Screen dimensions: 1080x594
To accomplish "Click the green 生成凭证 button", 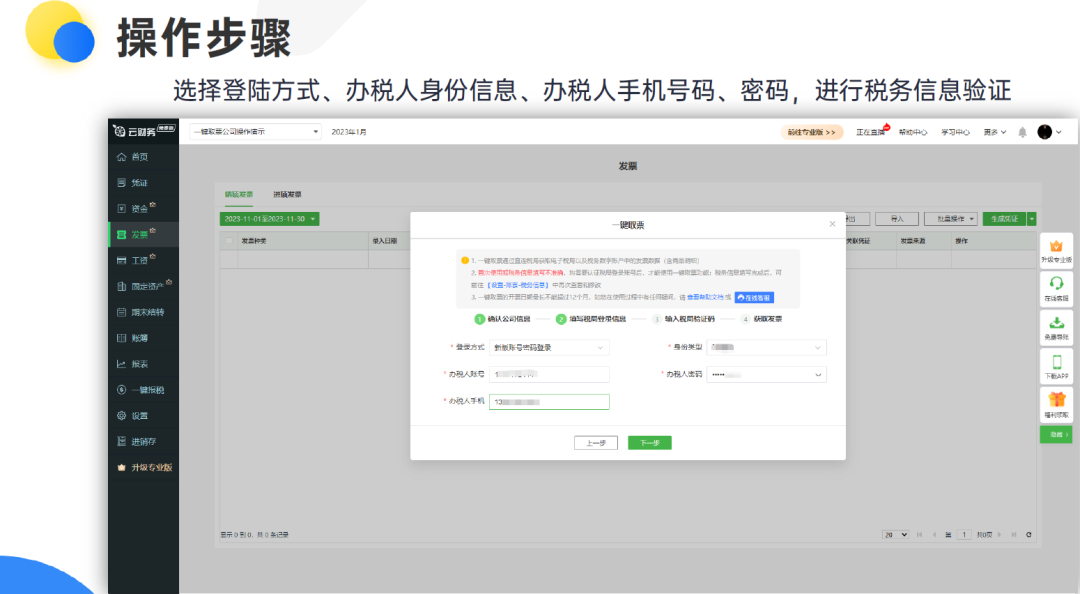I will point(1004,219).
